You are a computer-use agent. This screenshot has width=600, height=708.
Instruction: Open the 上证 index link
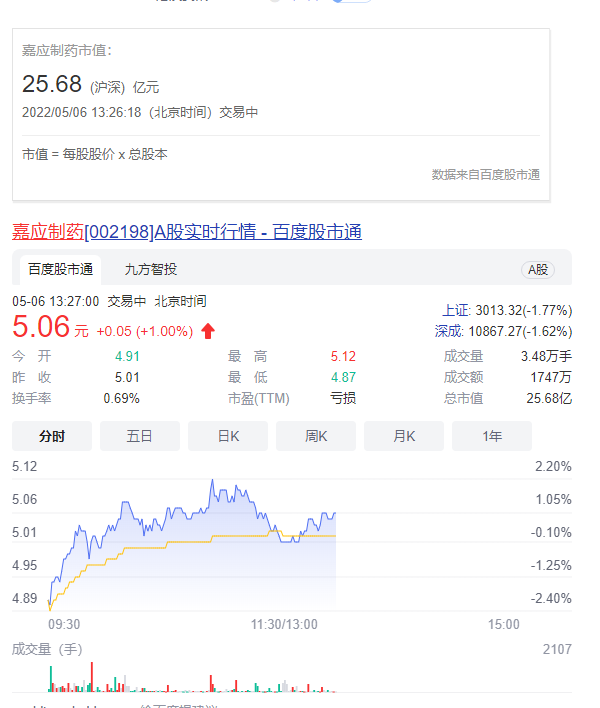point(456,311)
